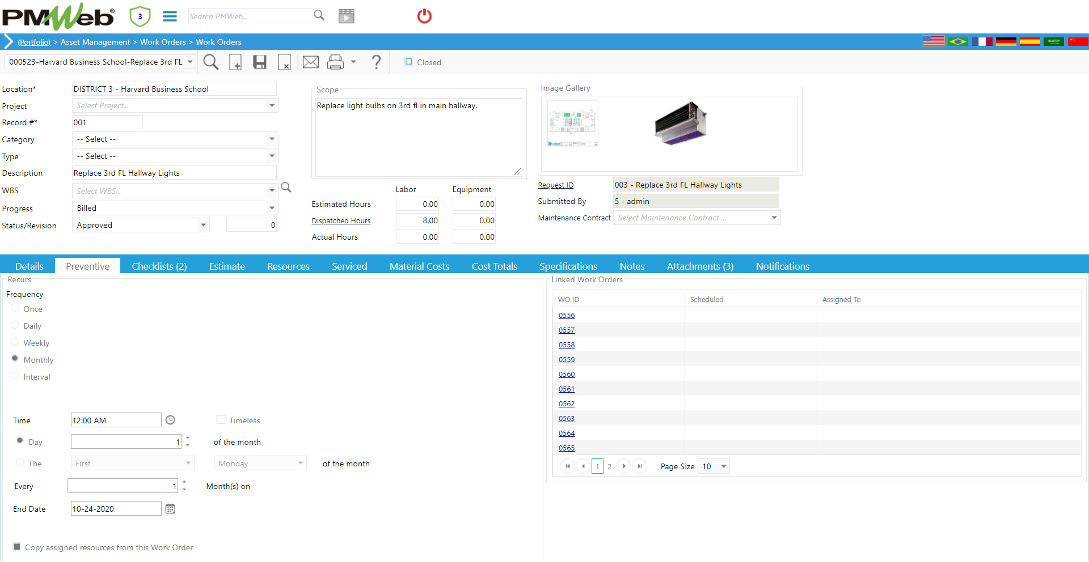Screen dimensions: 1089x562
Task: Open the hamburger main menu
Action: click(169, 15)
